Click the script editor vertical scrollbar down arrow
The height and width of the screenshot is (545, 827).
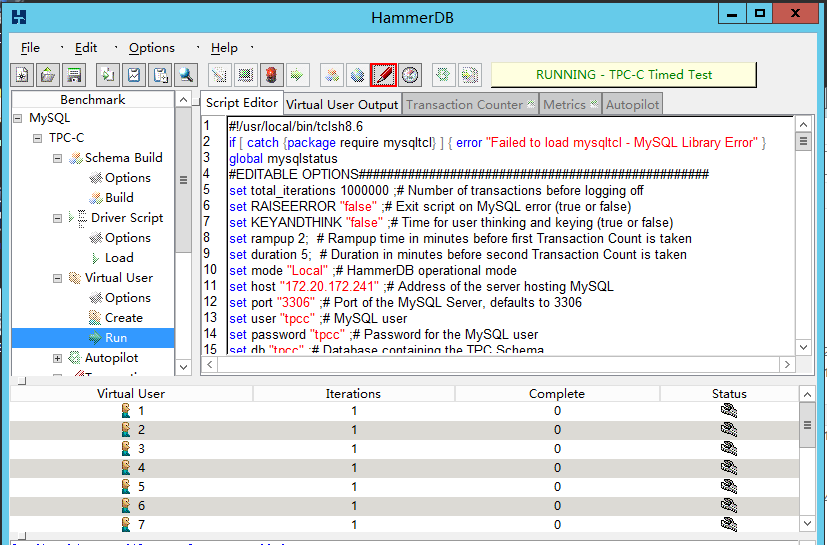pyautogui.click(x=803, y=347)
